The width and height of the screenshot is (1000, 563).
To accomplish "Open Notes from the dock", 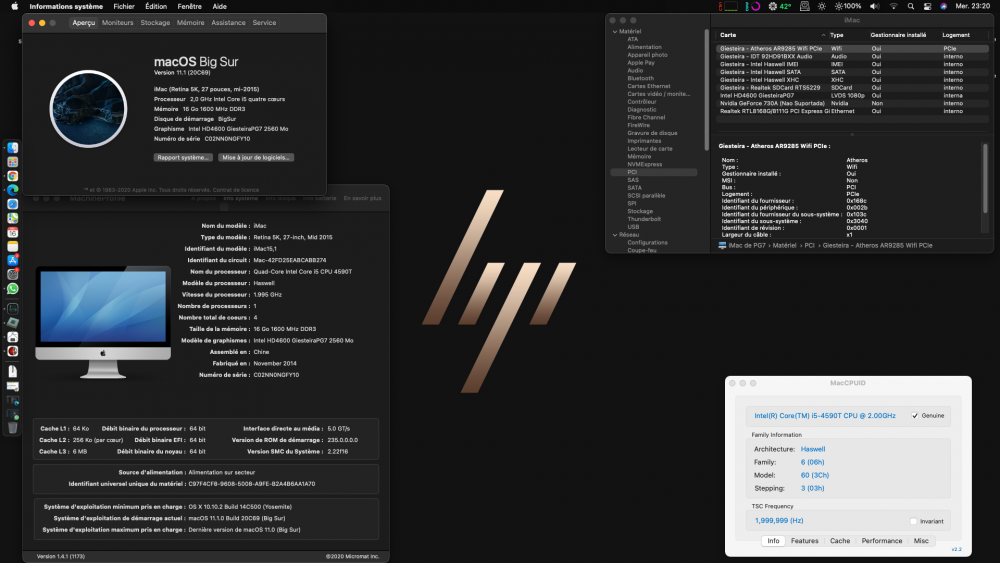I will click(12, 246).
